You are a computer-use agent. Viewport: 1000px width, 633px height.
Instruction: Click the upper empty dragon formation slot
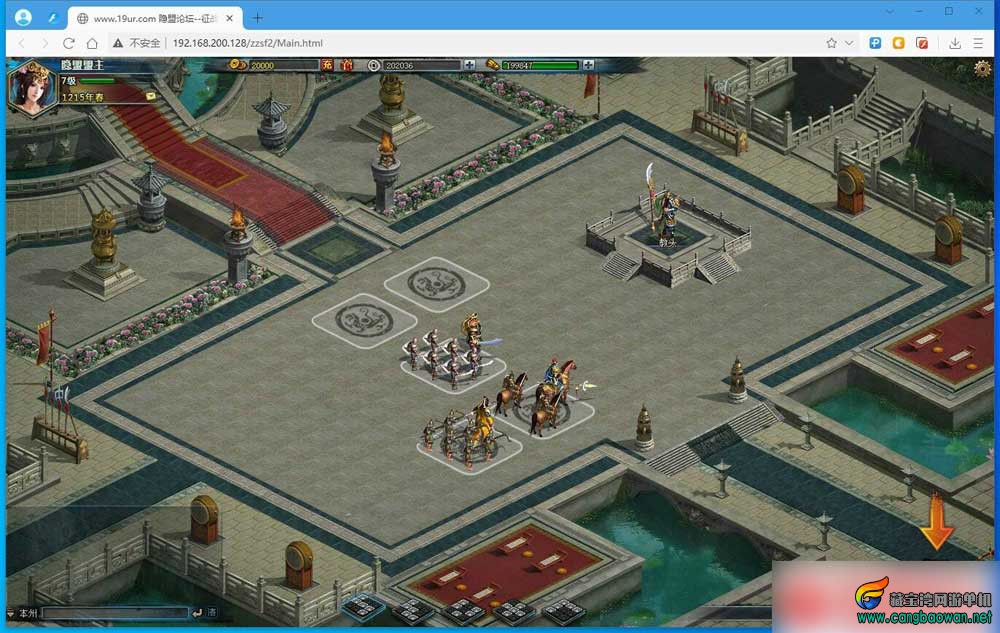(x=437, y=284)
